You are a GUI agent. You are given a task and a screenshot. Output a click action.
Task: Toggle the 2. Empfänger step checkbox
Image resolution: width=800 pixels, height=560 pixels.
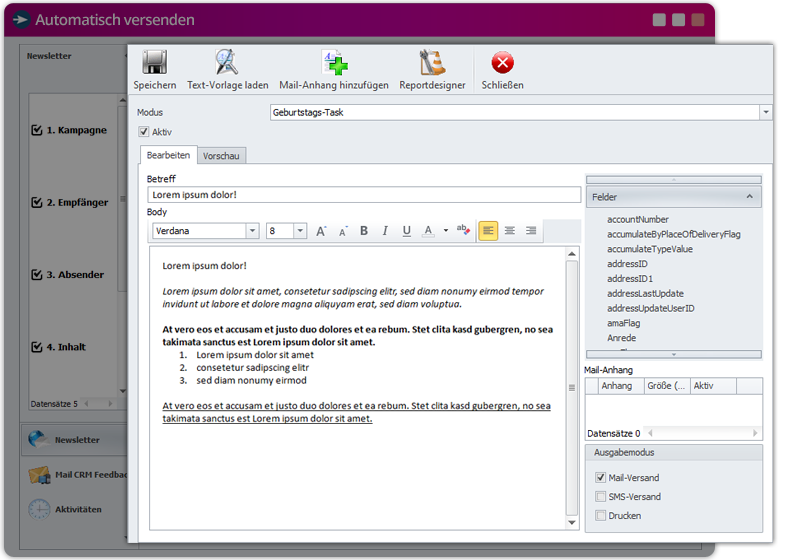[x=37, y=202]
